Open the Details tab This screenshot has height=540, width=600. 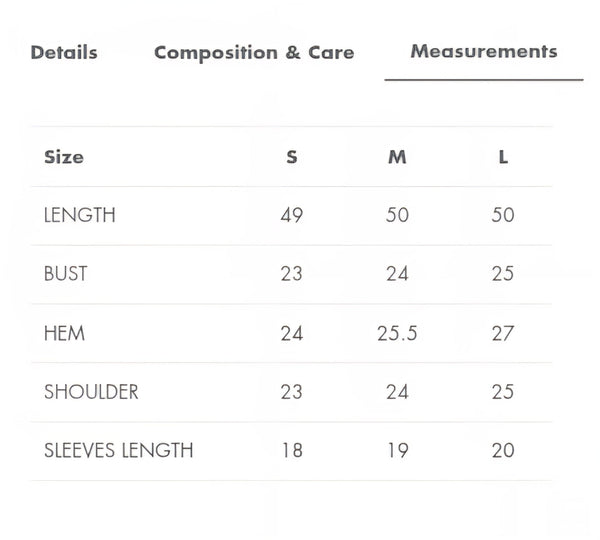pos(64,52)
